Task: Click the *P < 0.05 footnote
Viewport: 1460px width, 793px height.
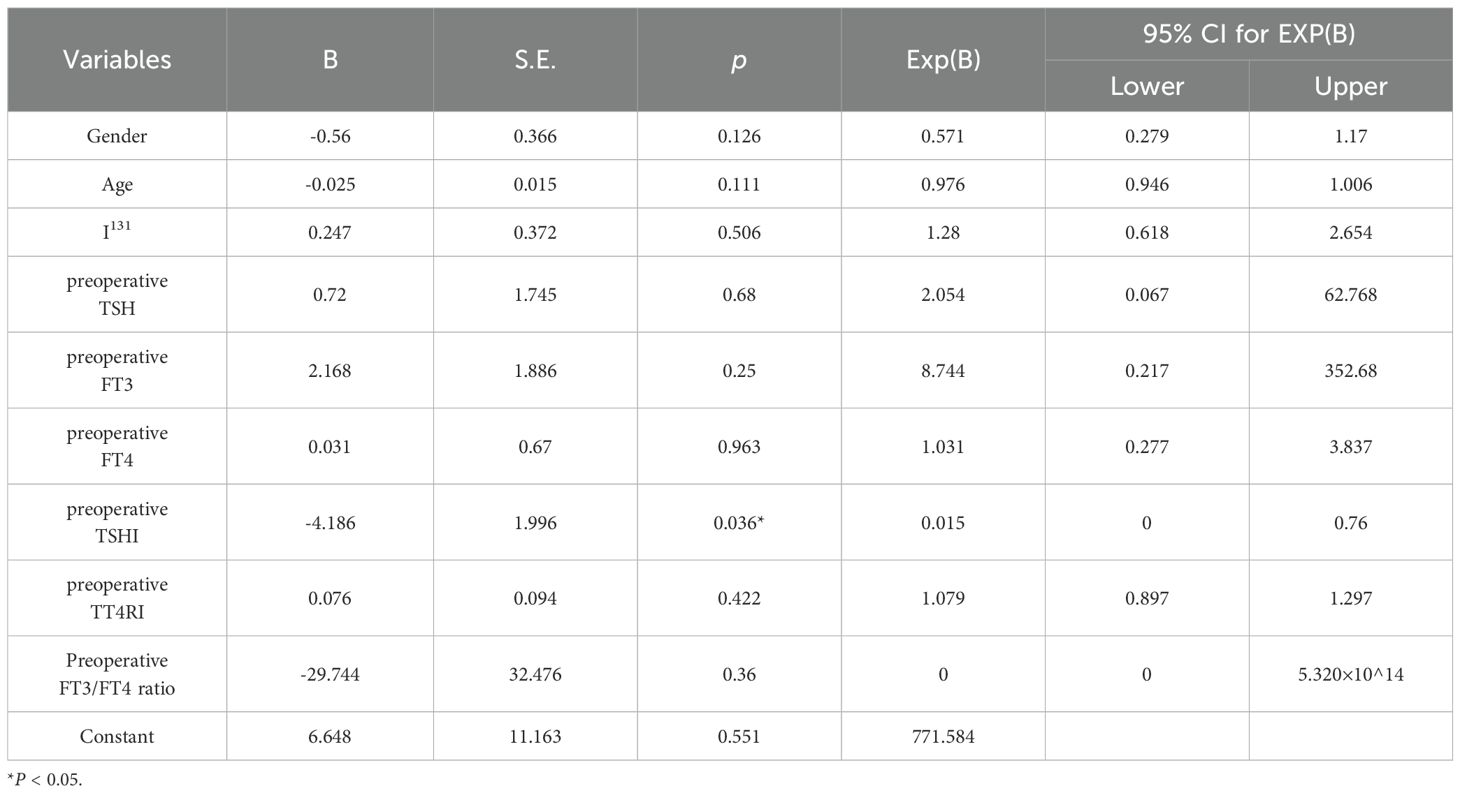Action: (46, 780)
